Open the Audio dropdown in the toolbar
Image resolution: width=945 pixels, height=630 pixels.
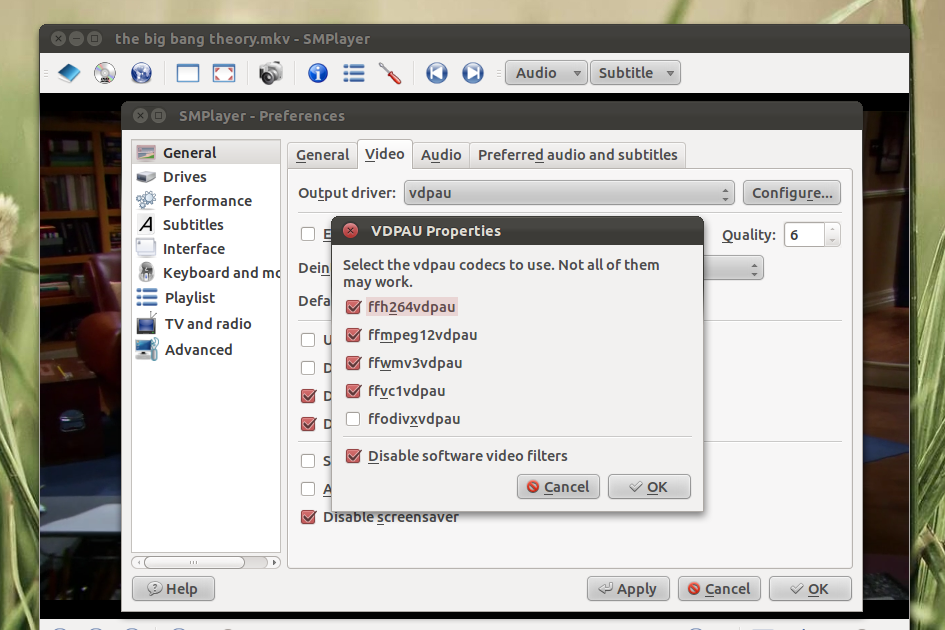pyautogui.click(x=545, y=72)
